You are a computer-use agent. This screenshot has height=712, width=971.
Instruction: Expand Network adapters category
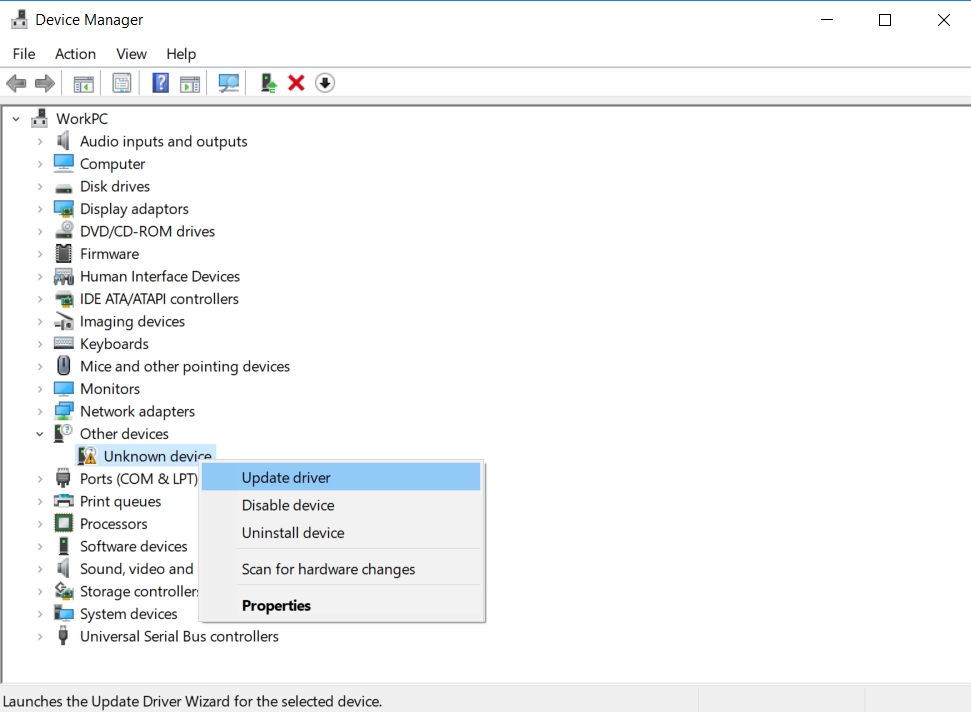pos(40,411)
